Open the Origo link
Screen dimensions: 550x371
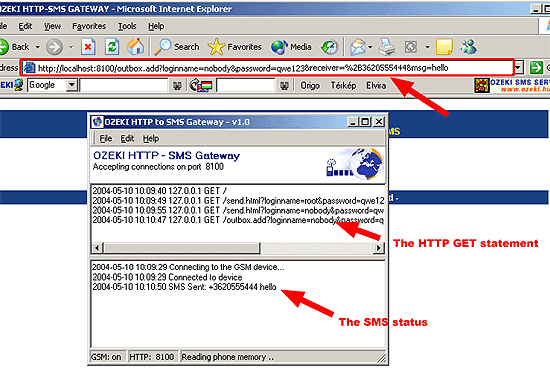point(310,86)
